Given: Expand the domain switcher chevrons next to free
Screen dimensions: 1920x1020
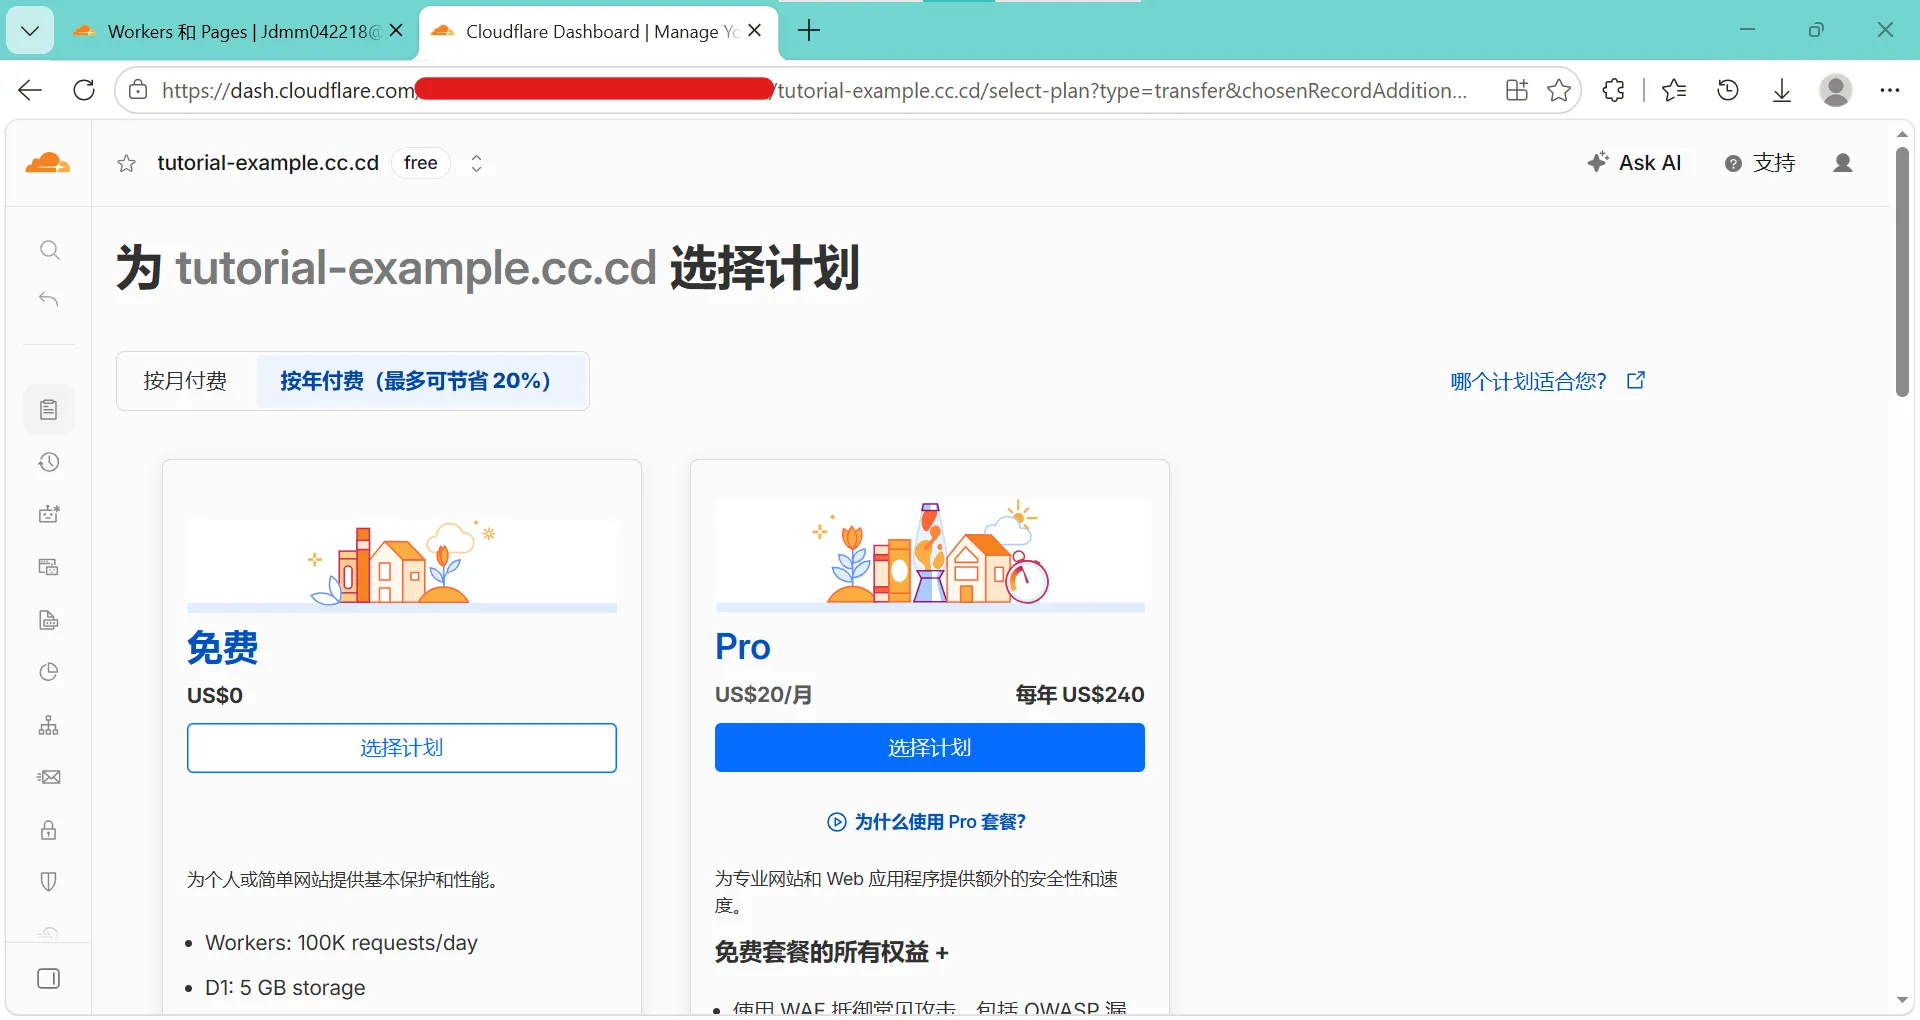Looking at the screenshot, I should click(477, 163).
